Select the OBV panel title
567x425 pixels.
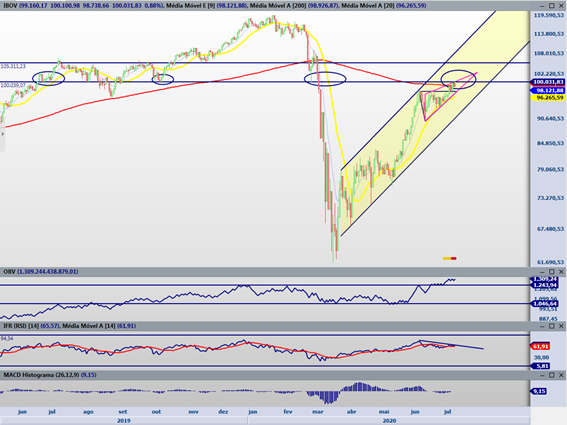tap(9, 272)
